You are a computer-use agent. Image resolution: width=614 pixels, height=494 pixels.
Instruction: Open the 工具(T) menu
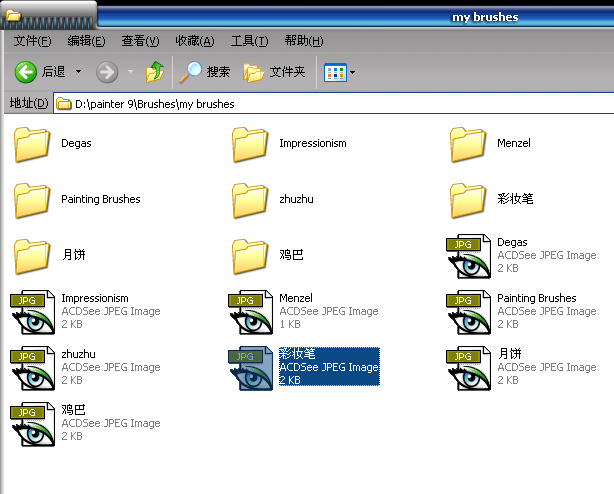tap(249, 41)
